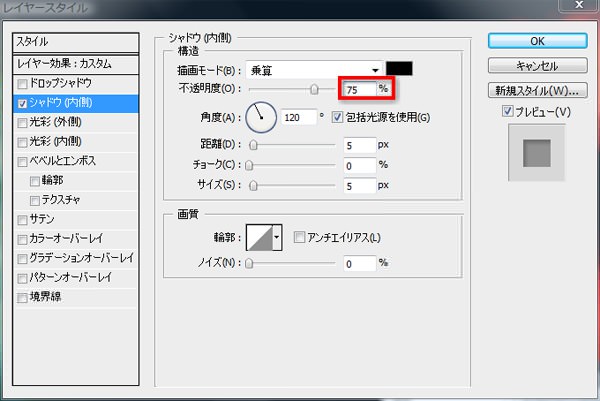Enable アンチエイリアス checkbox

click(299, 237)
